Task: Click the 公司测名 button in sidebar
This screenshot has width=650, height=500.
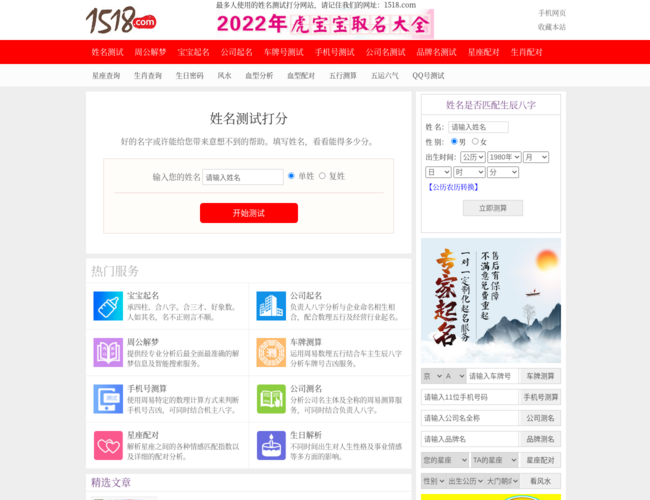Action: [x=540, y=418]
